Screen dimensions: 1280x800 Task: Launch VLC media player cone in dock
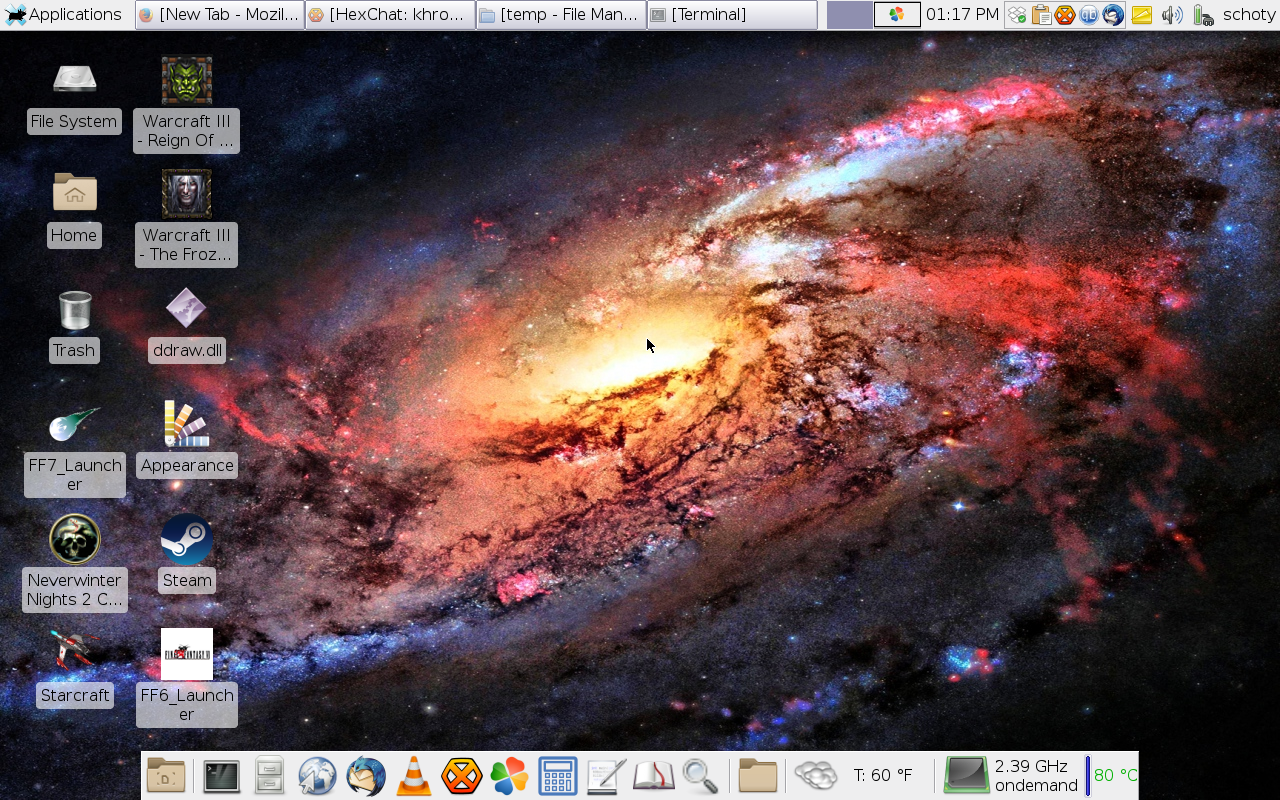coord(413,776)
